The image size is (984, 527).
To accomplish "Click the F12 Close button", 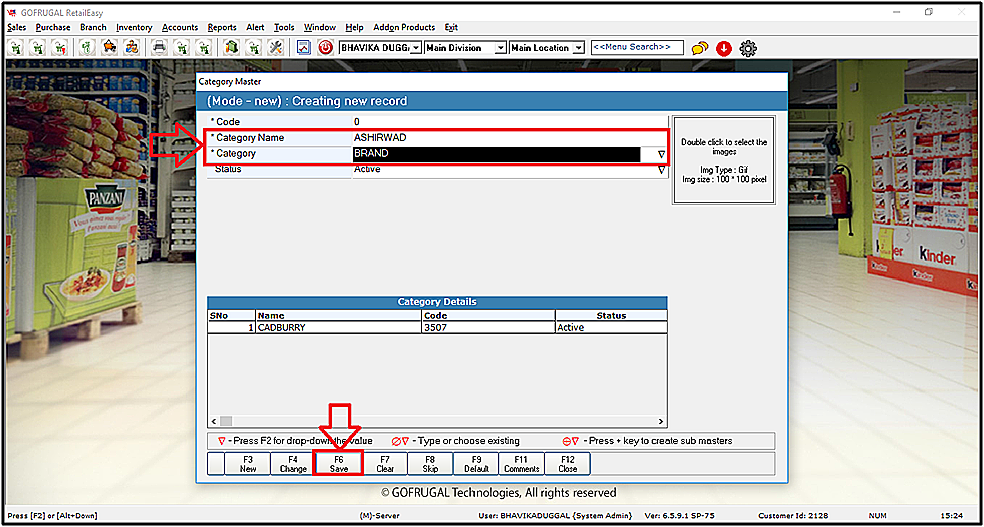I will pyautogui.click(x=567, y=464).
